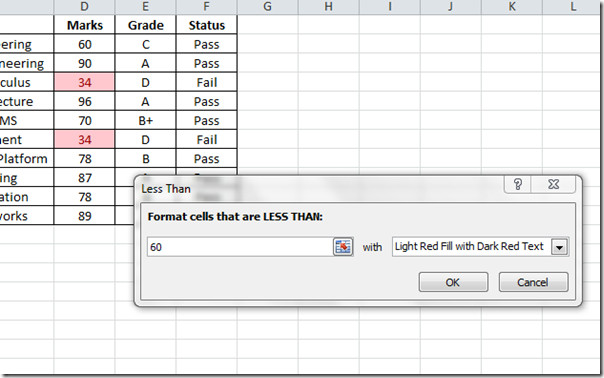Confirm with the OK button
Image resolution: width=604 pixels, height=378 pixels.
point(453,282)
